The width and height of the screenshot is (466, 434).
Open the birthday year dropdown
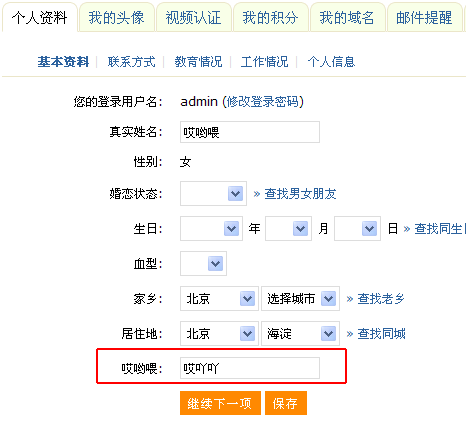pyautogui.click(x=211, y=229)
